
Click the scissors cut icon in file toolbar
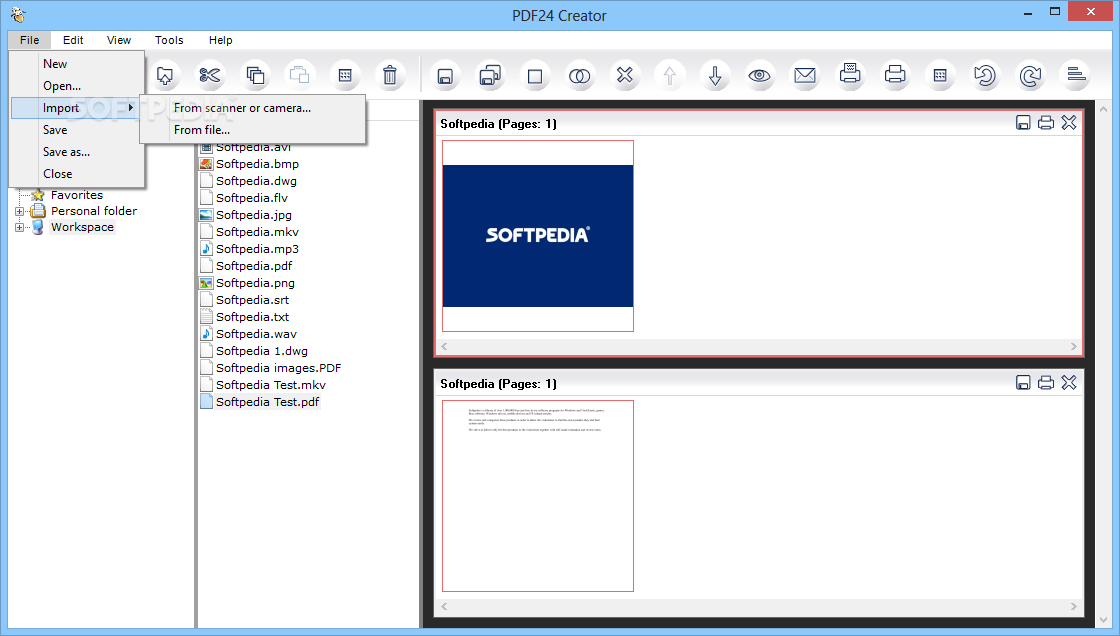point(210,75)
